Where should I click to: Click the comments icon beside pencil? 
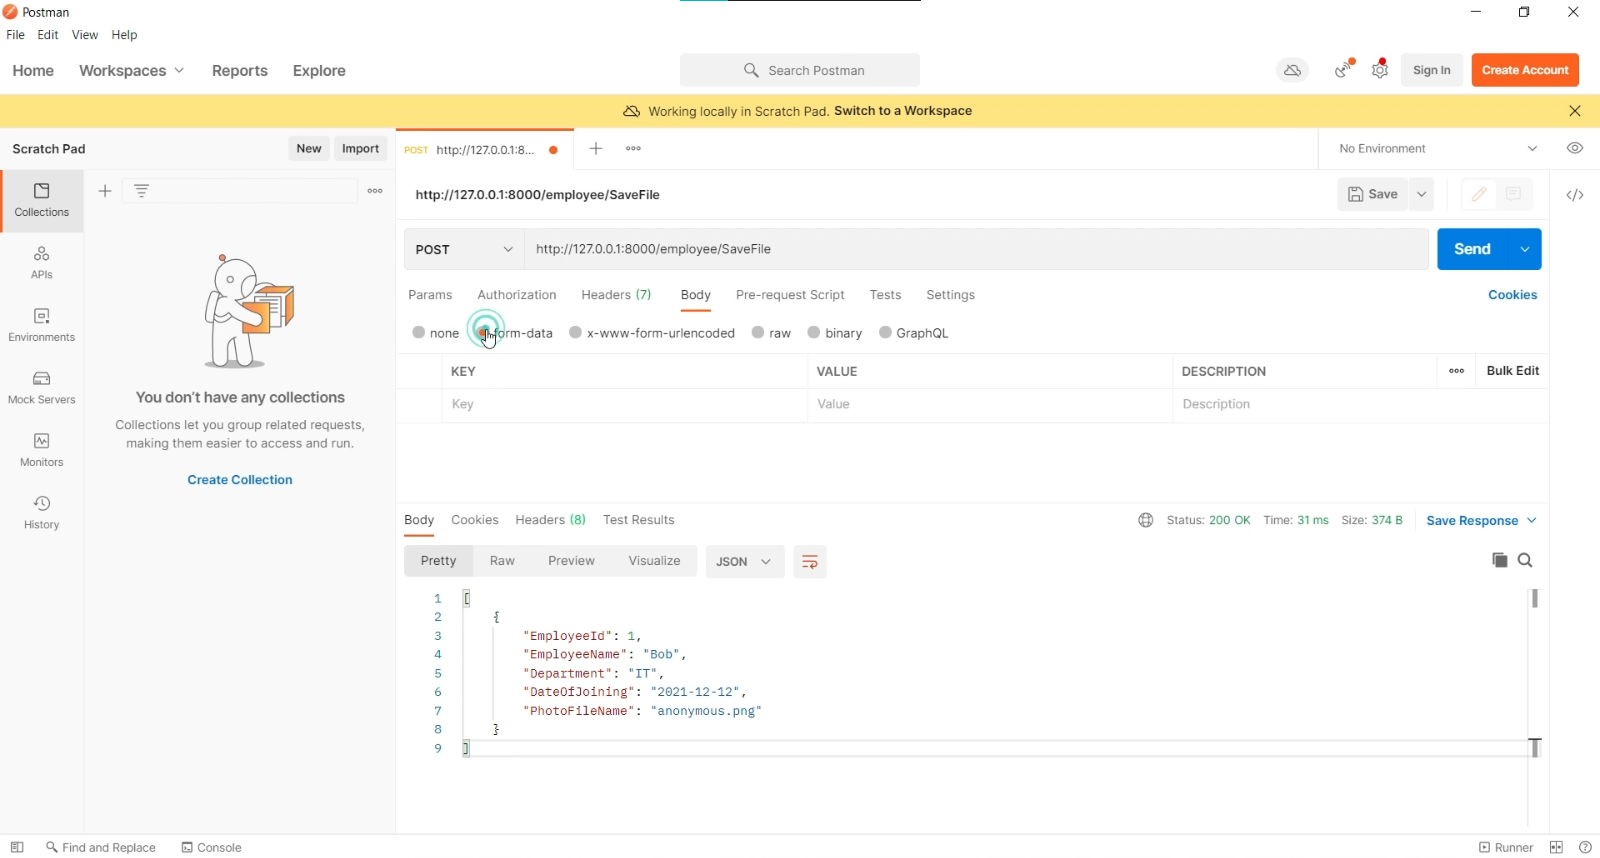tap(1514, 195)
